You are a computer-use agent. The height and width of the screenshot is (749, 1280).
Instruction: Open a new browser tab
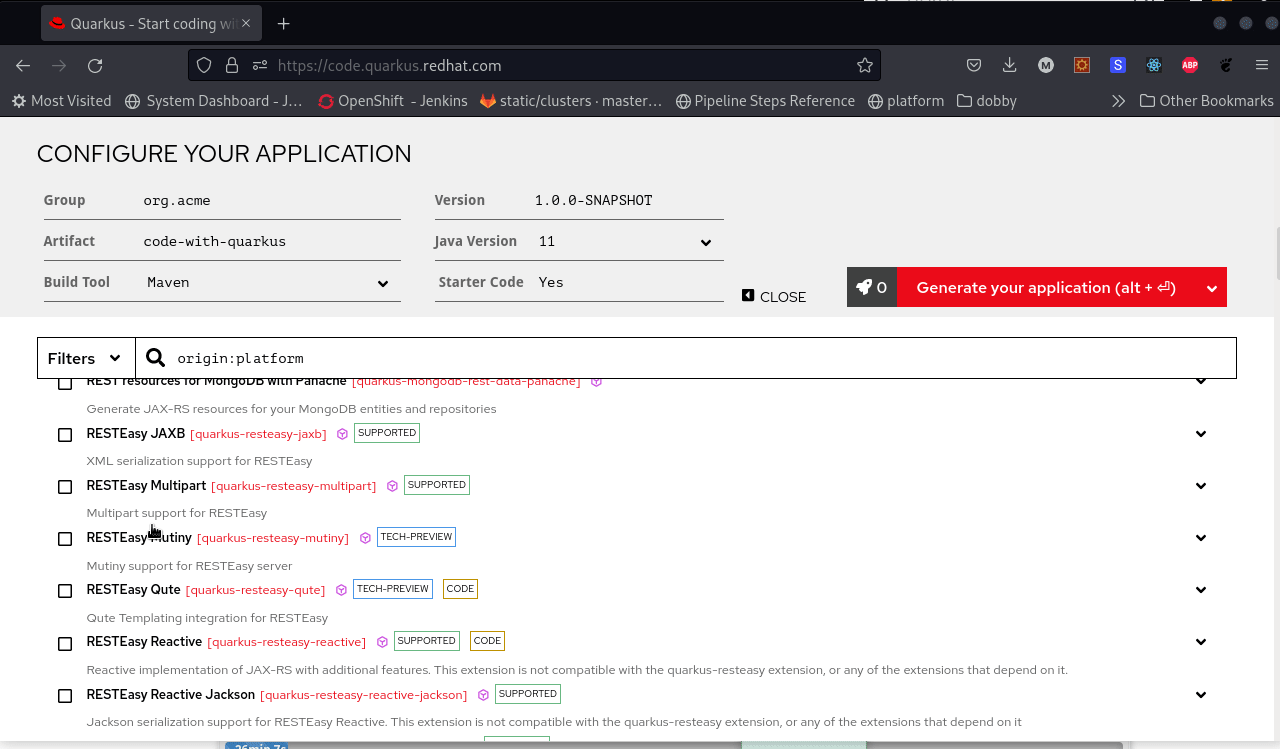click(x=284, y=24)
